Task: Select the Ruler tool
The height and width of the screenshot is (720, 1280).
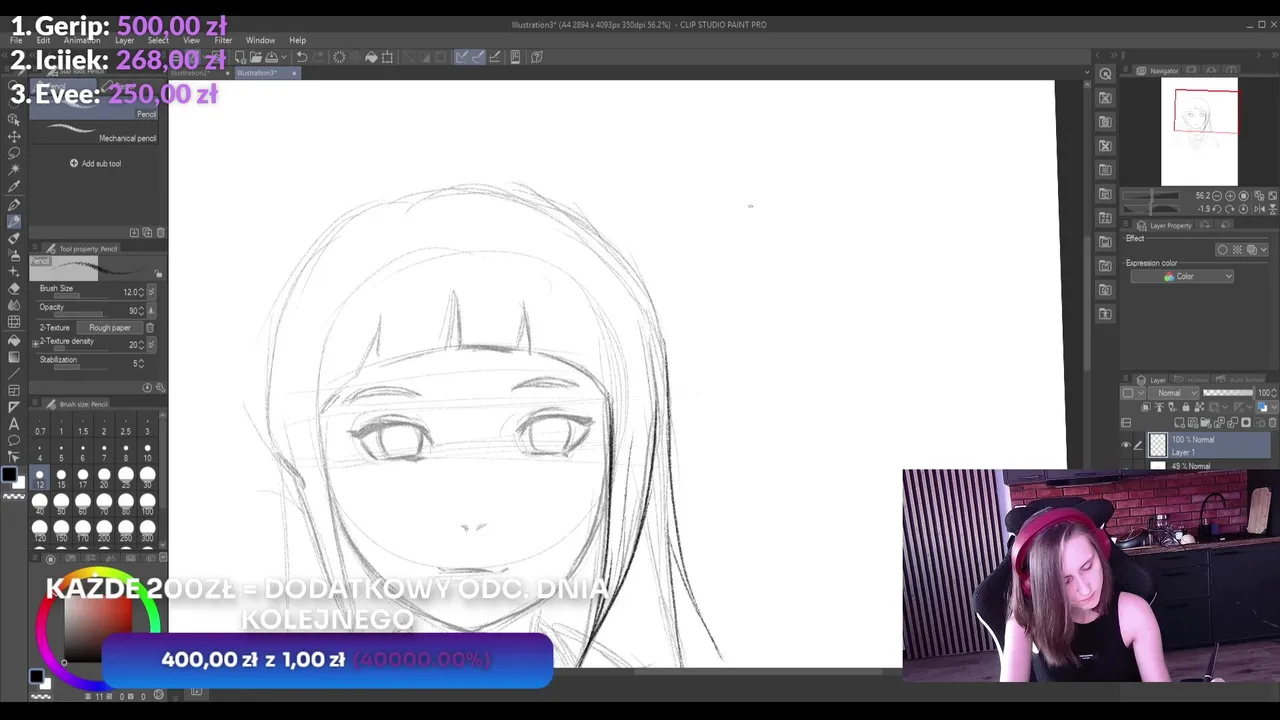Action: point(14,407)
